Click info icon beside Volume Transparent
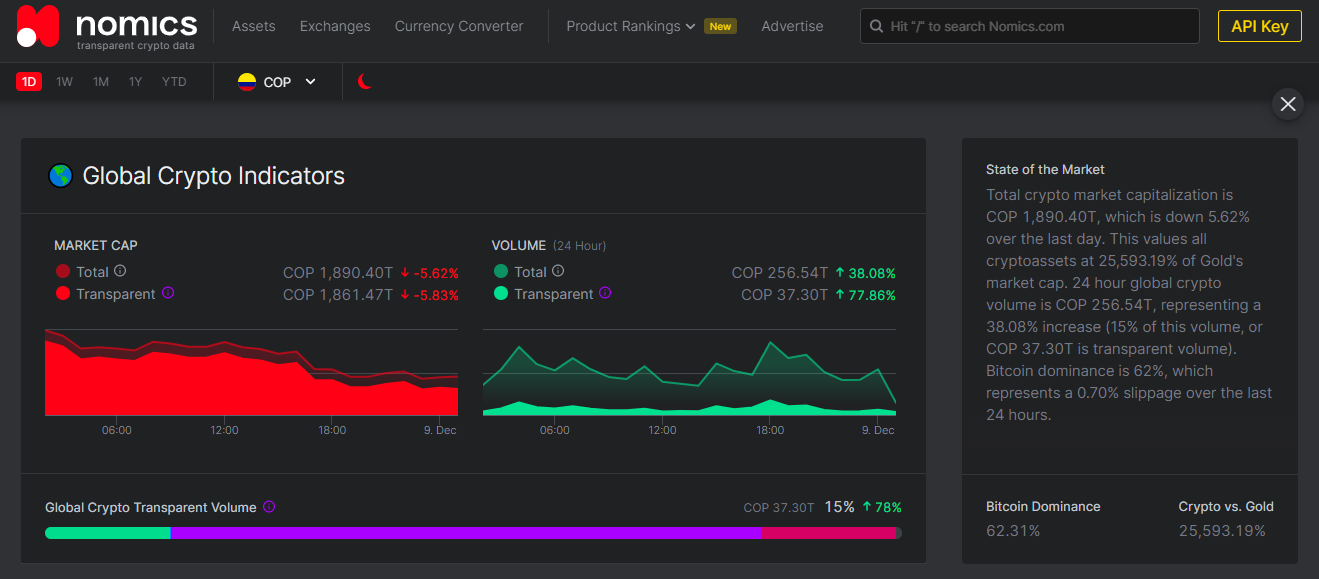The height and width of the screenshot is (579, 1319). point(605,293)
